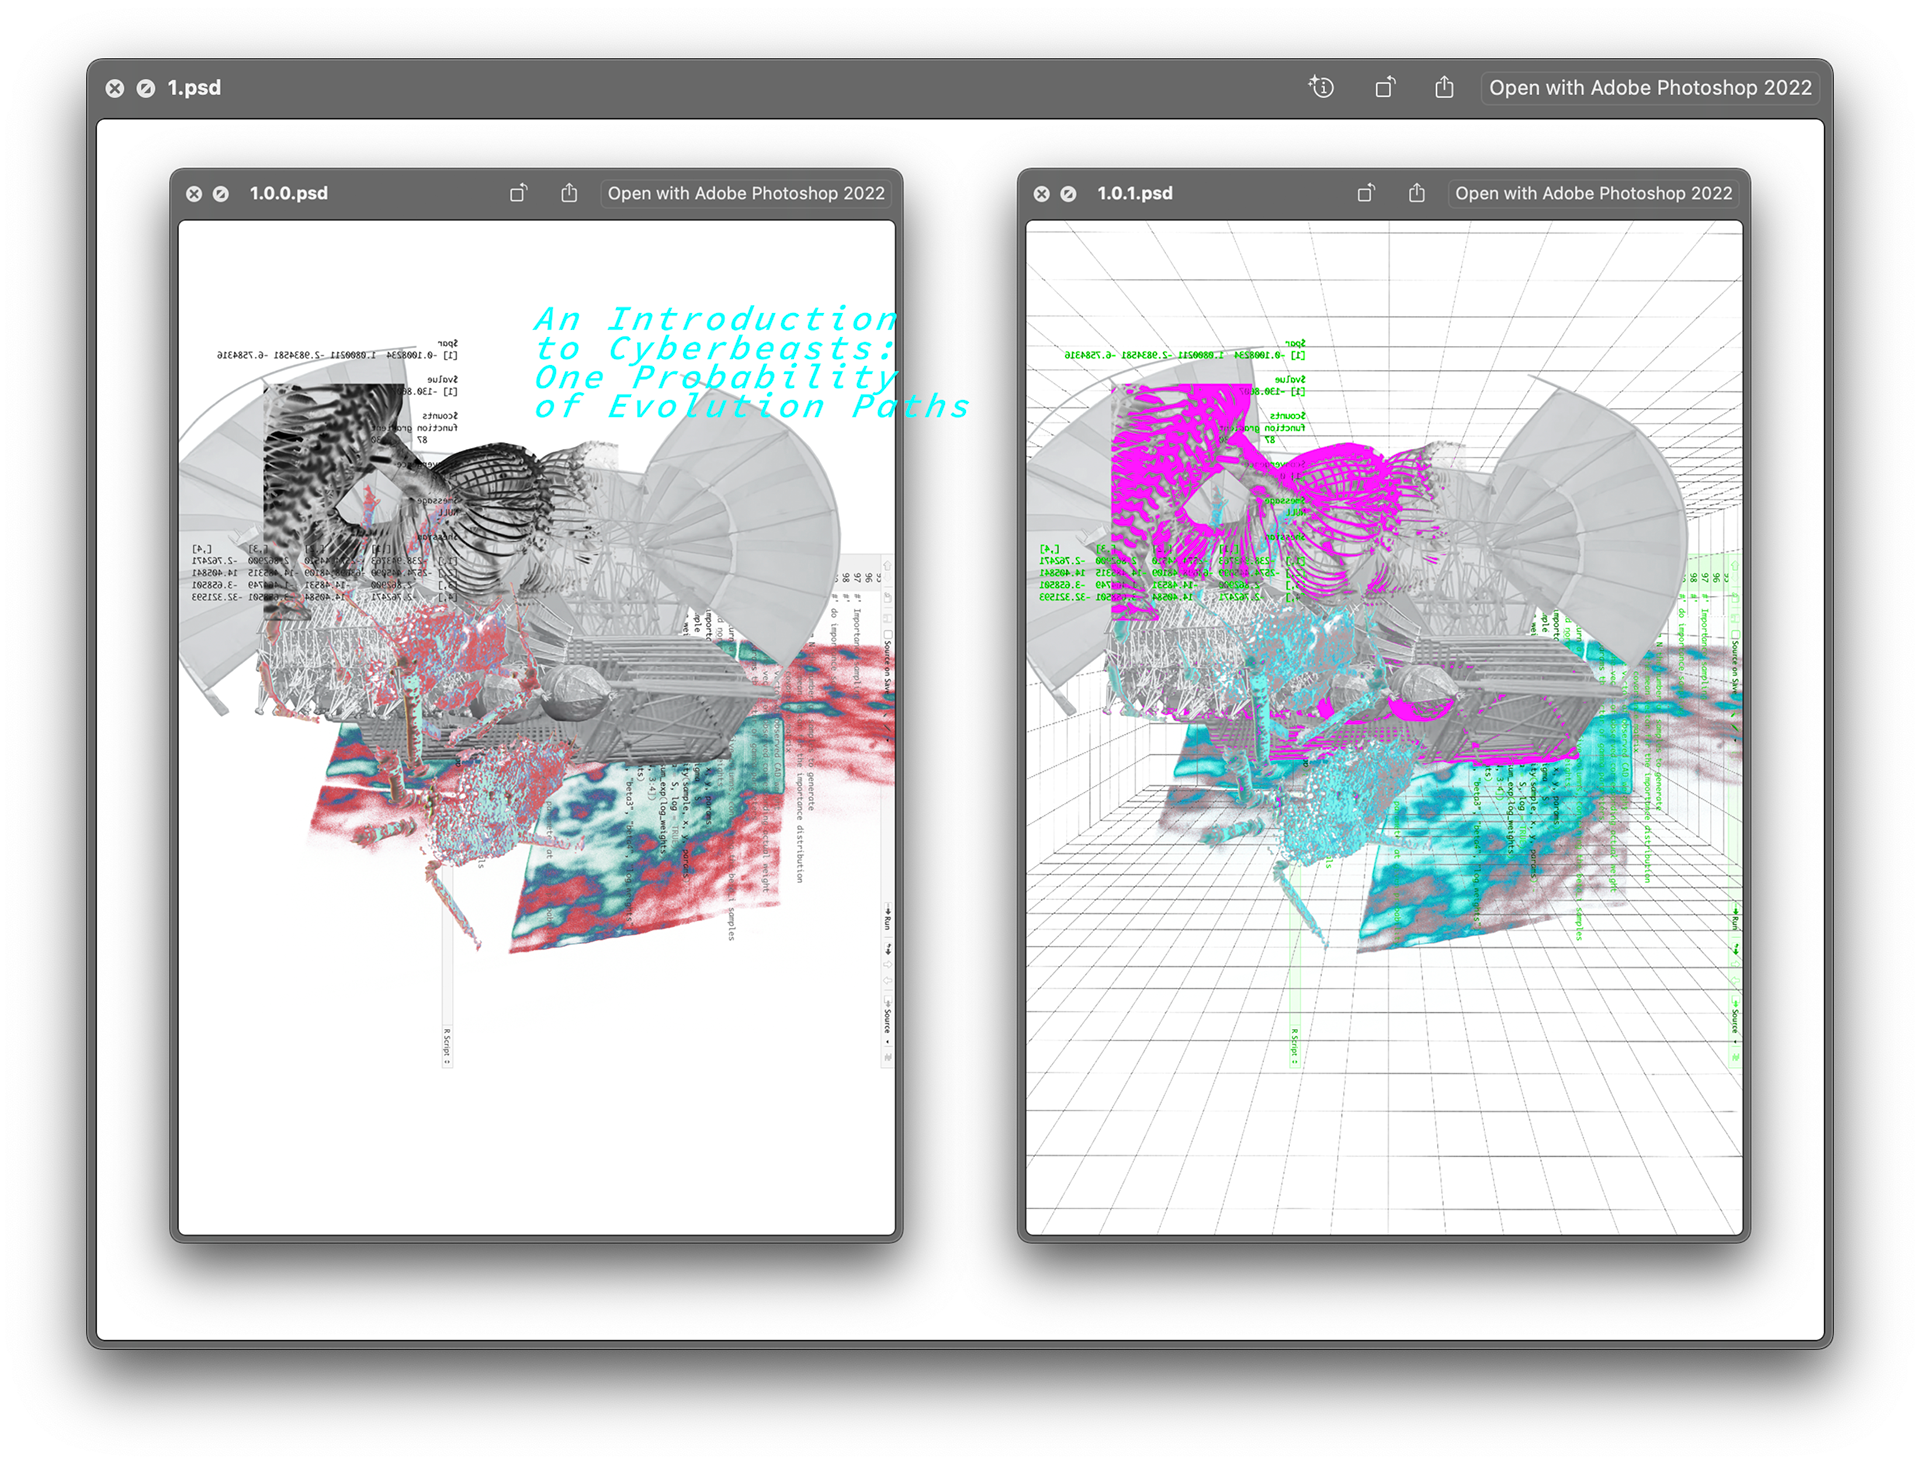Click the full-screen icon beside 1.0.0.psd title
The image size is (1920, 1464).
coord(221,194)
